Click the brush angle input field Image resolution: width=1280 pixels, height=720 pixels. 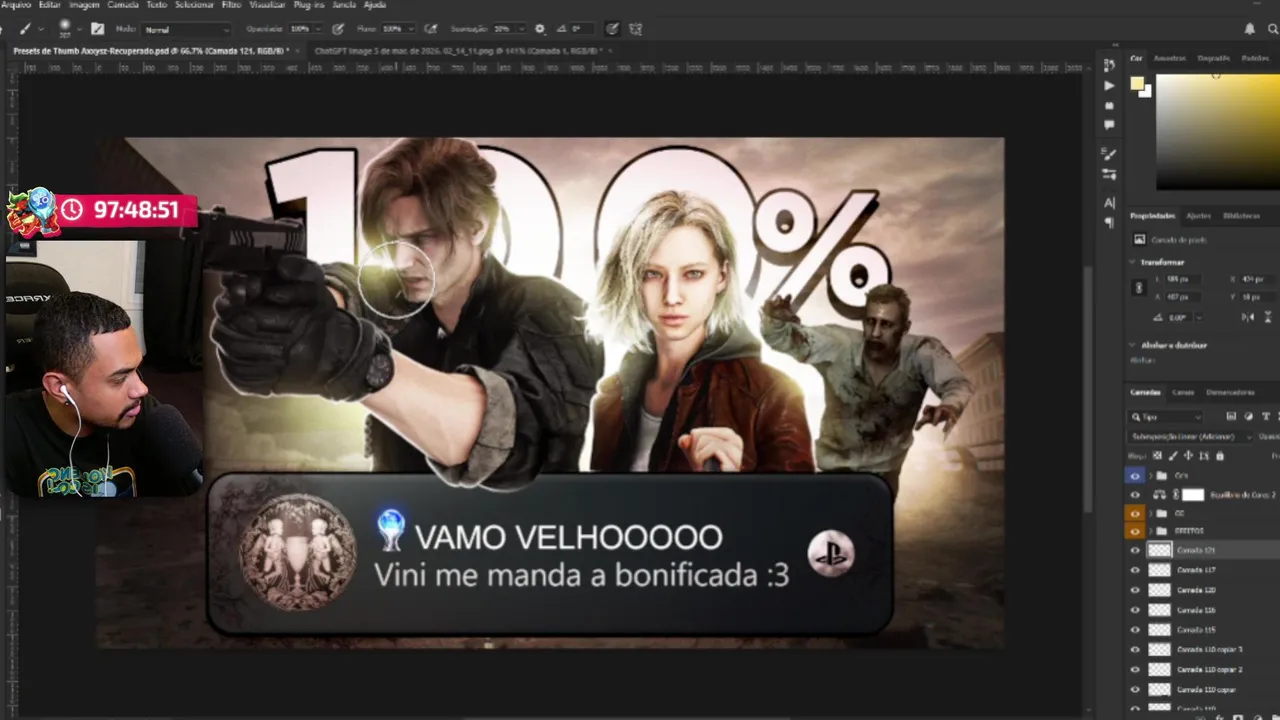point(581,29)
